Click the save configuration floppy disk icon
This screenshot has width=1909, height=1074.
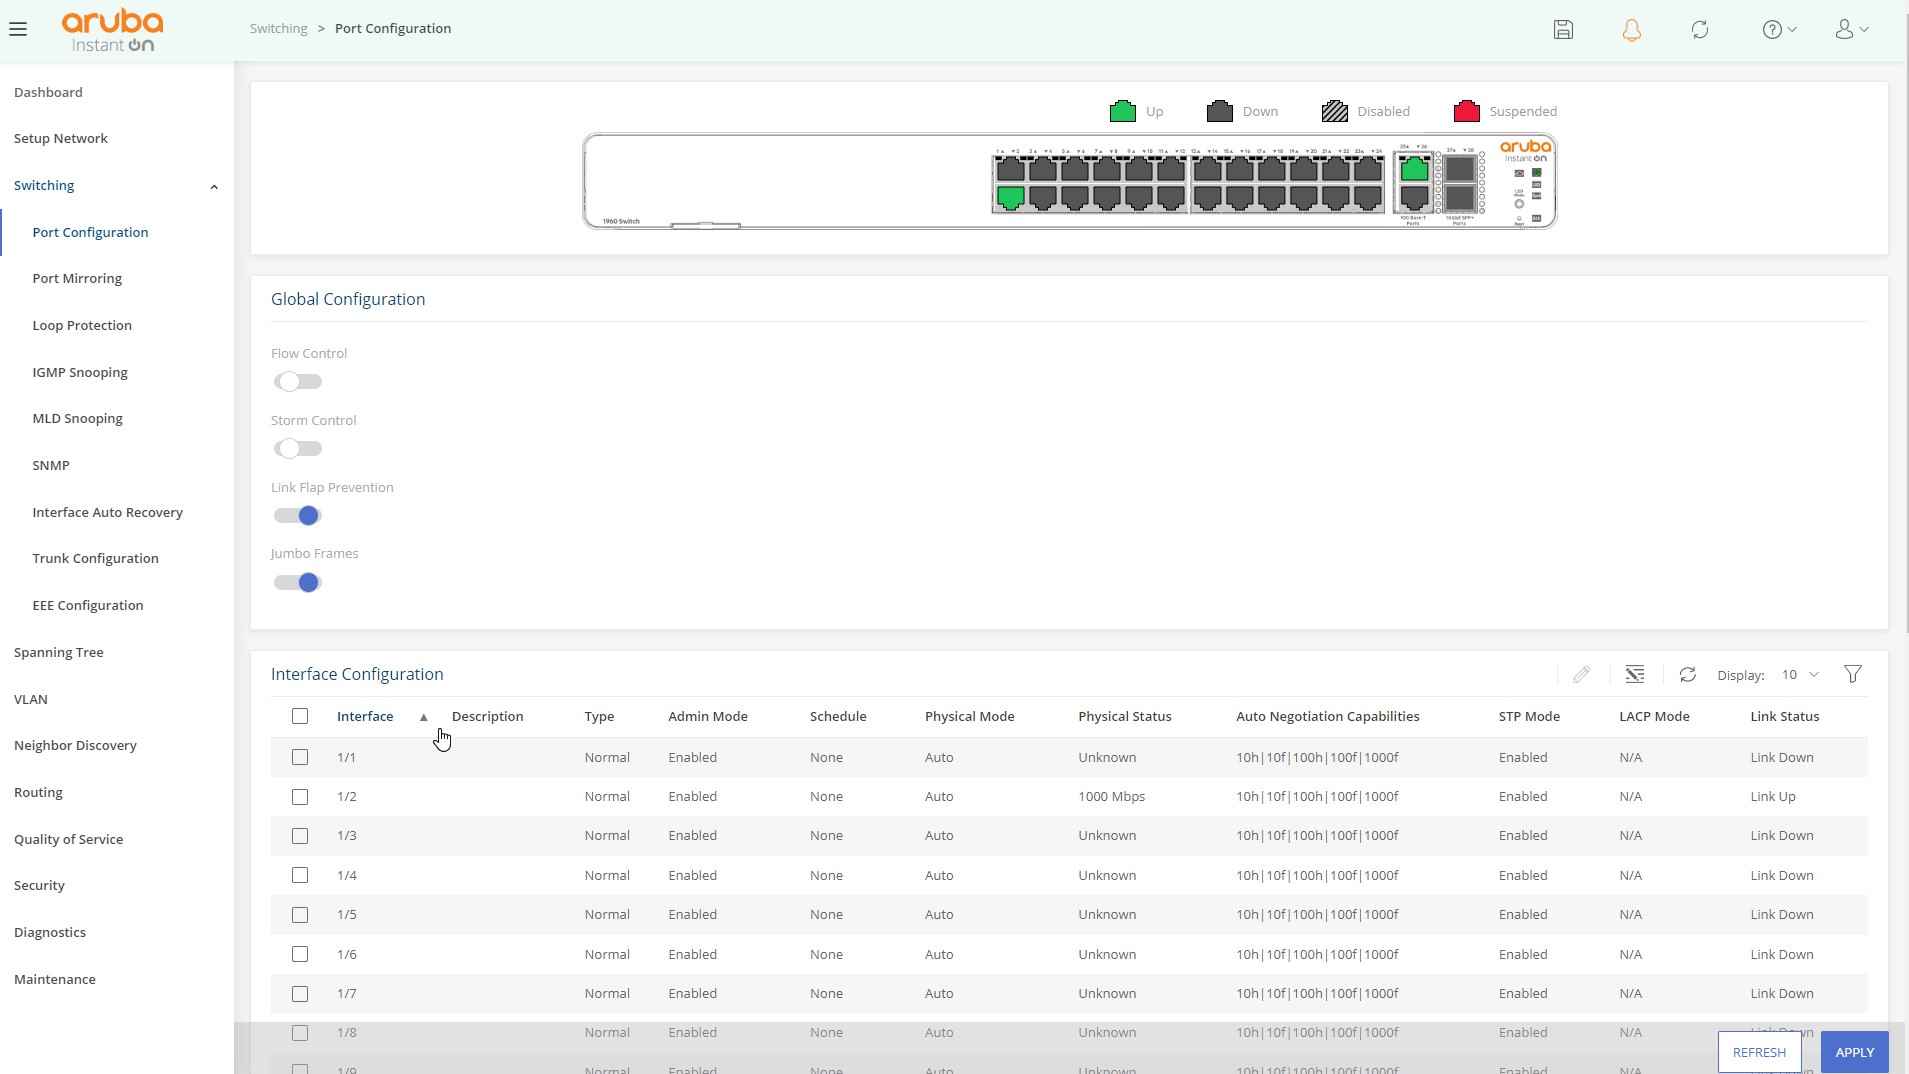[1563, 30]
